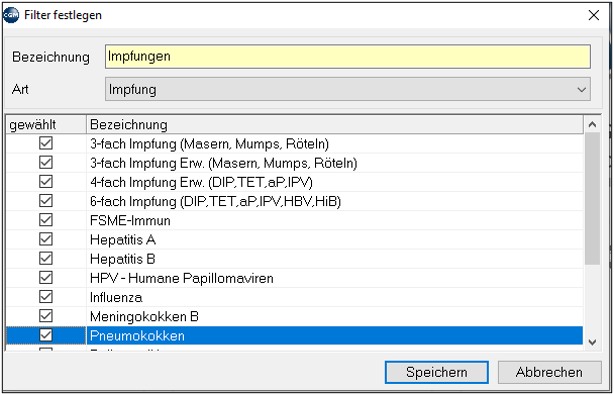This screenshot has width=614, height=395.
Task: Sort by the gewählt column header
Action: [46, 124]
